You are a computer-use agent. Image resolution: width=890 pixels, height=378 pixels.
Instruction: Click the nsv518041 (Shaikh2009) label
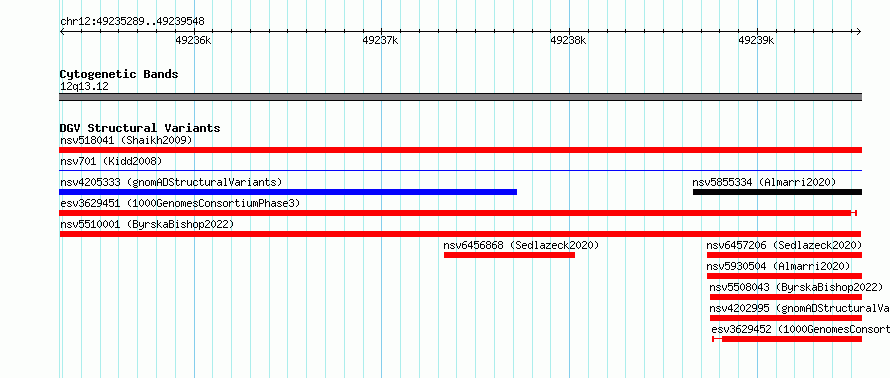(127, 140)
